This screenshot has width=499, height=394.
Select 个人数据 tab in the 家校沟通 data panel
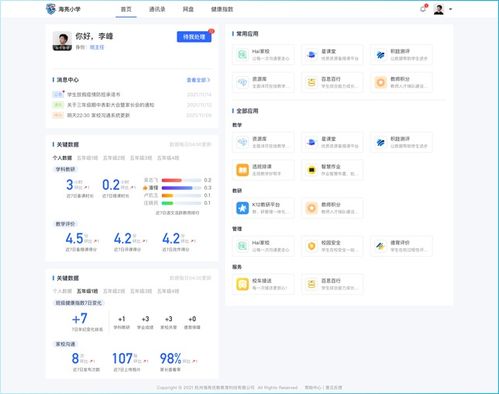(x=62, y=291)
